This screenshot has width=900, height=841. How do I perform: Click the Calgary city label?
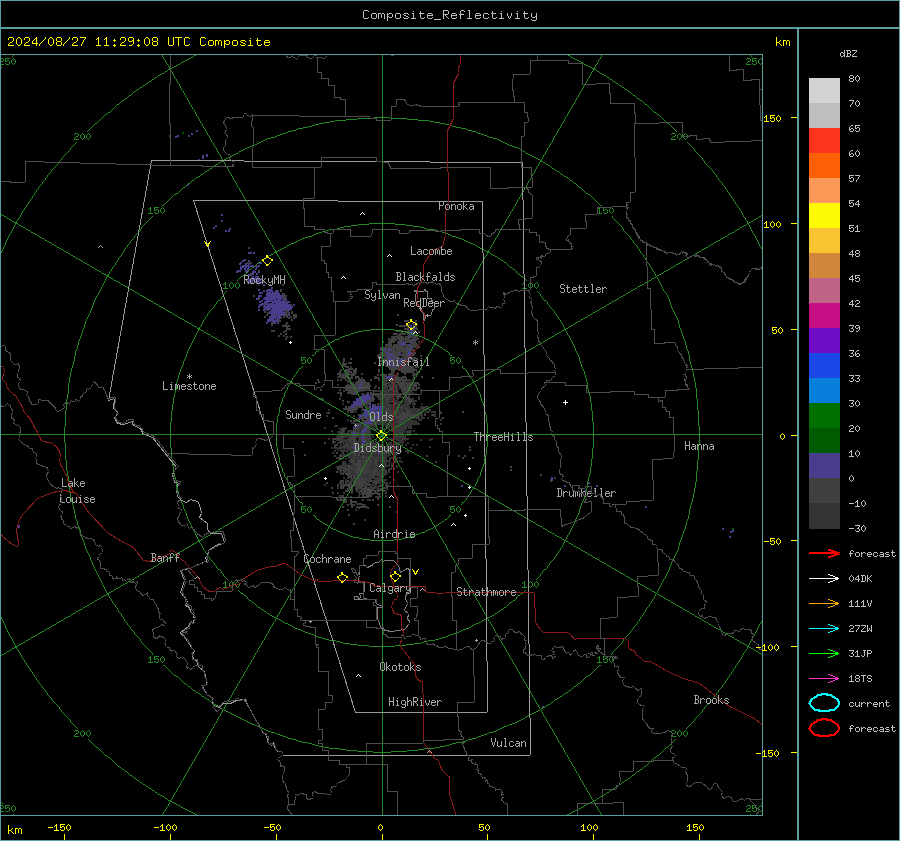(390, 588)
